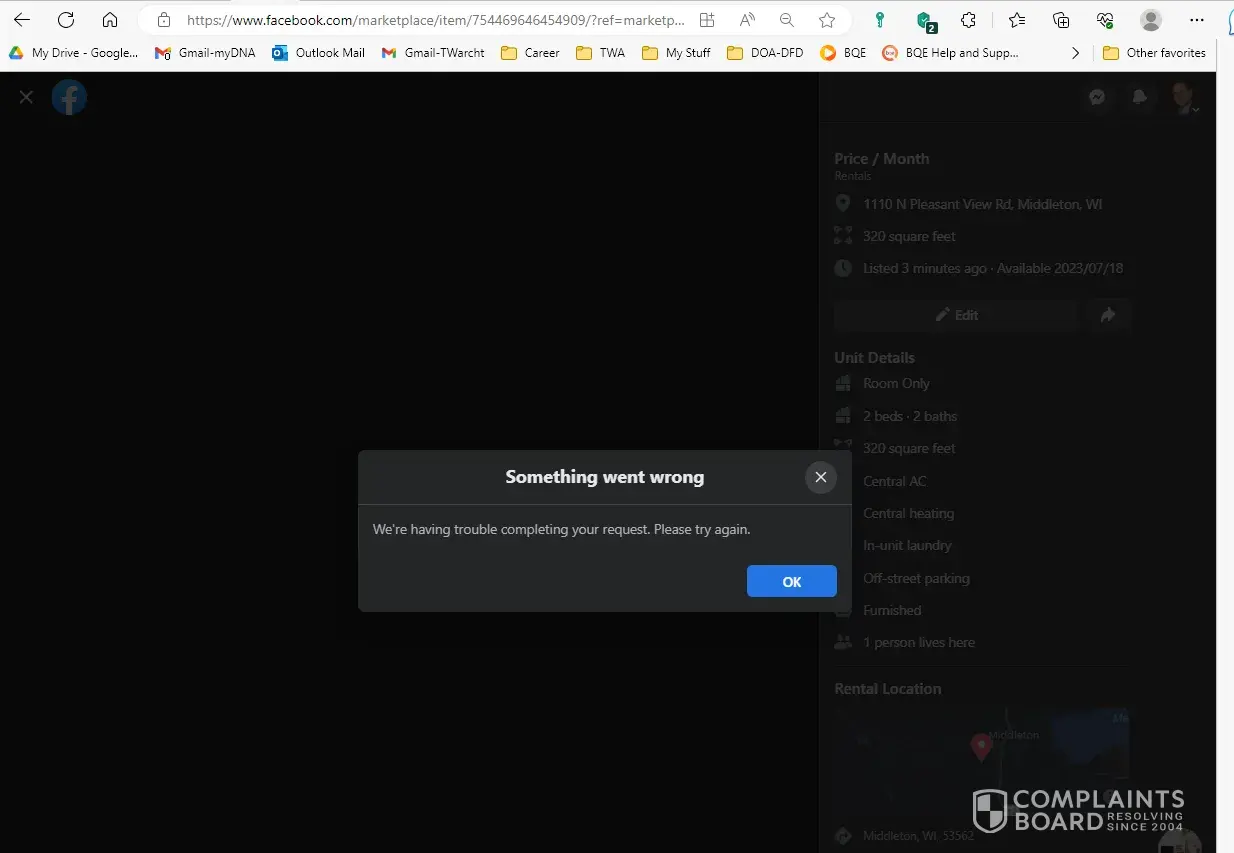Open the Facebook logo home link
This screenshot has width=1234, height=853.
click(69, 98)
